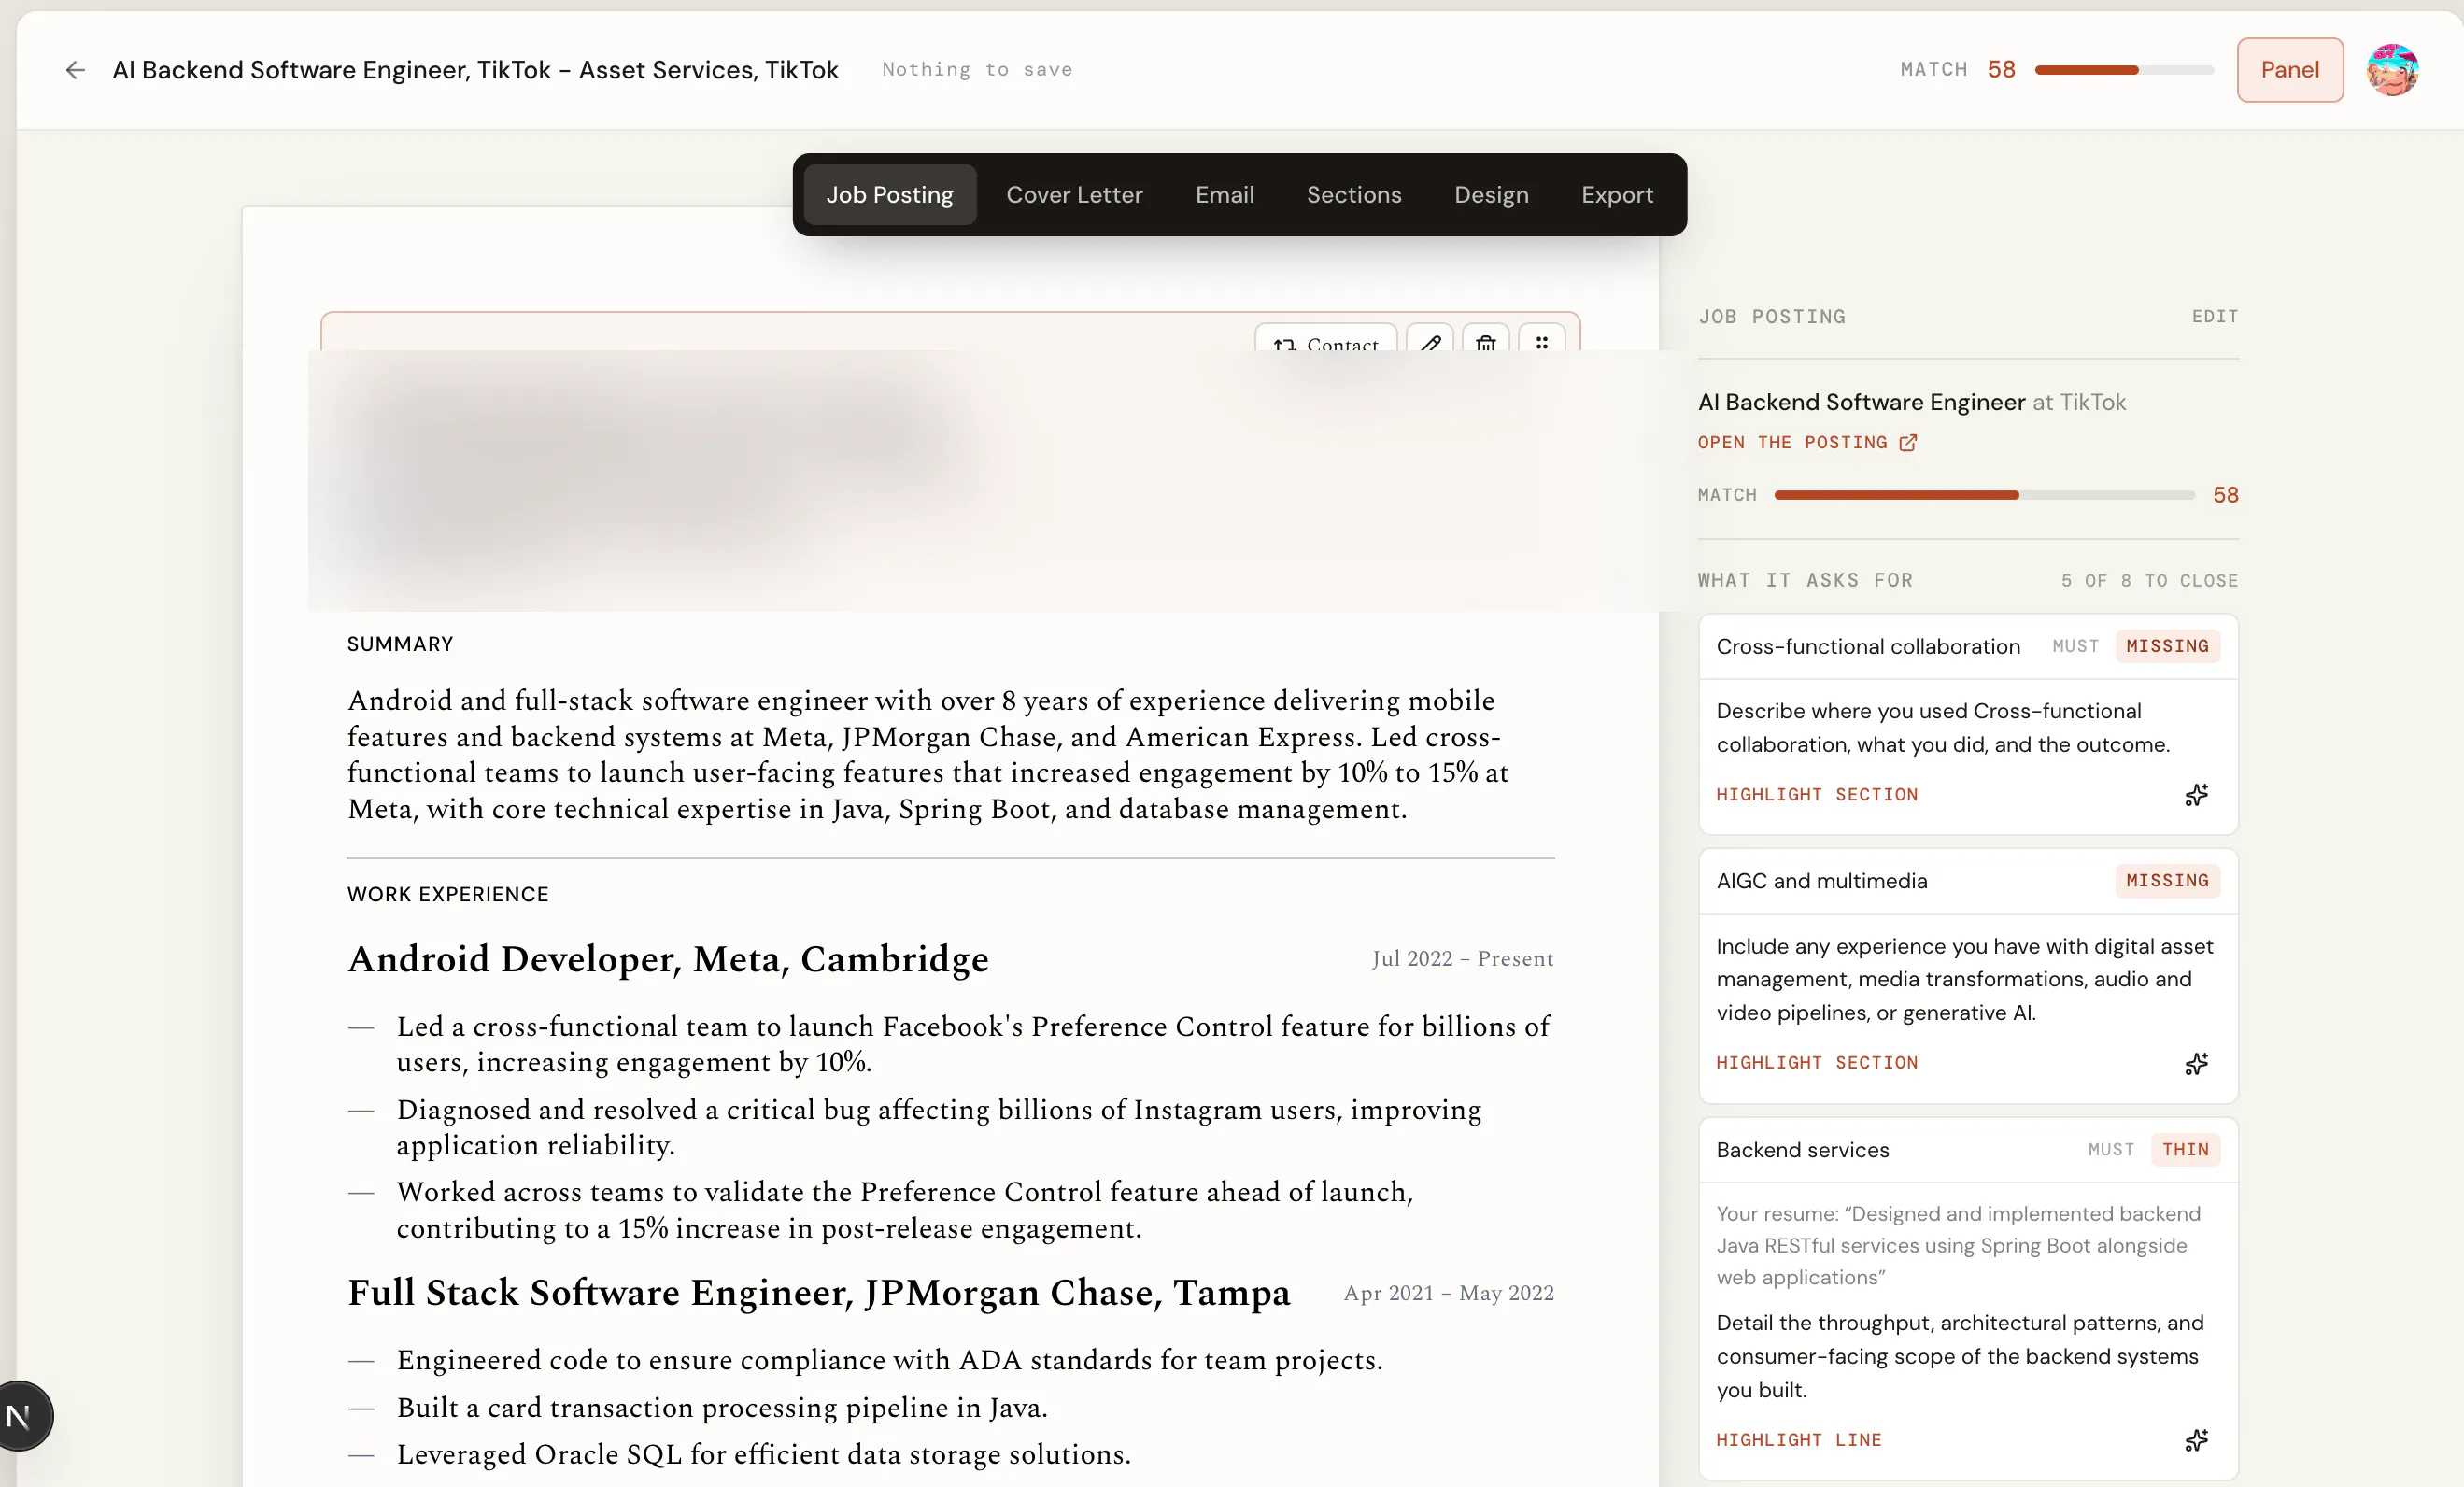Open the Email tab
Viewport: 2464px width, 1487px height.
1224,195
